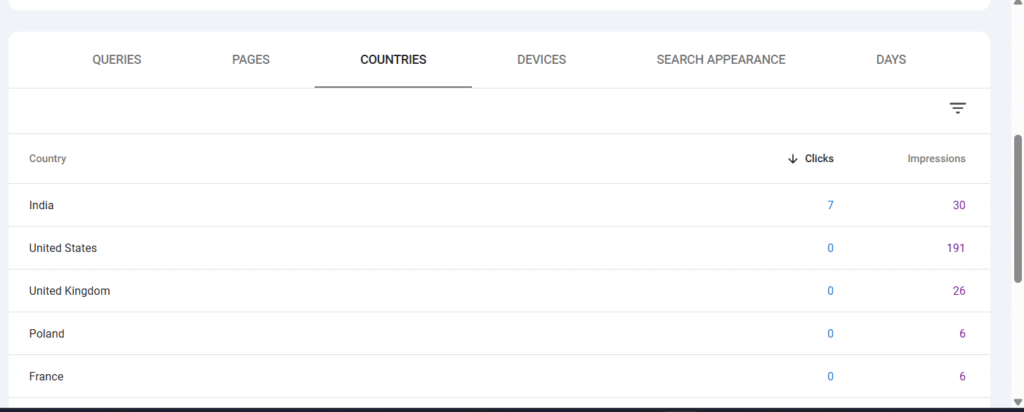Sort by Impressions column header
Viewport: 1024px width, 412px height.
point(936,159)
